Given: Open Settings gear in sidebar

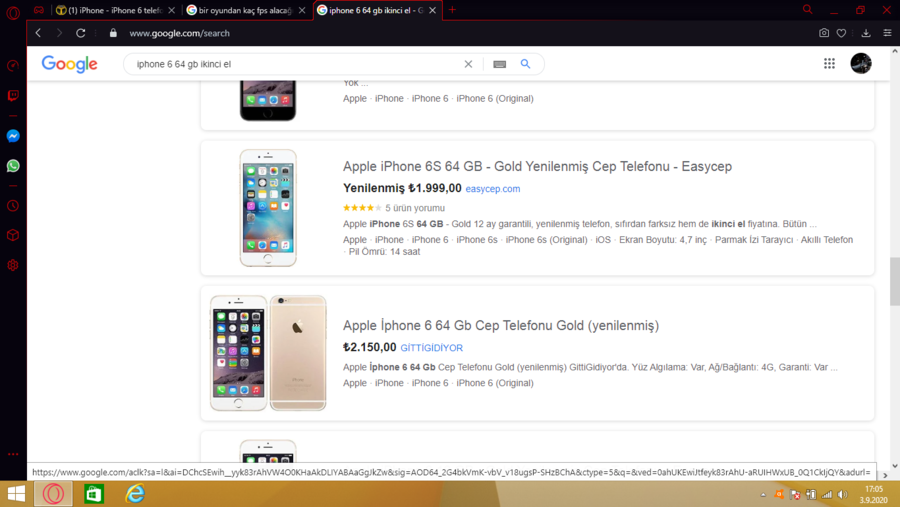Looking at the screenshot, I should tap(13, 265).
